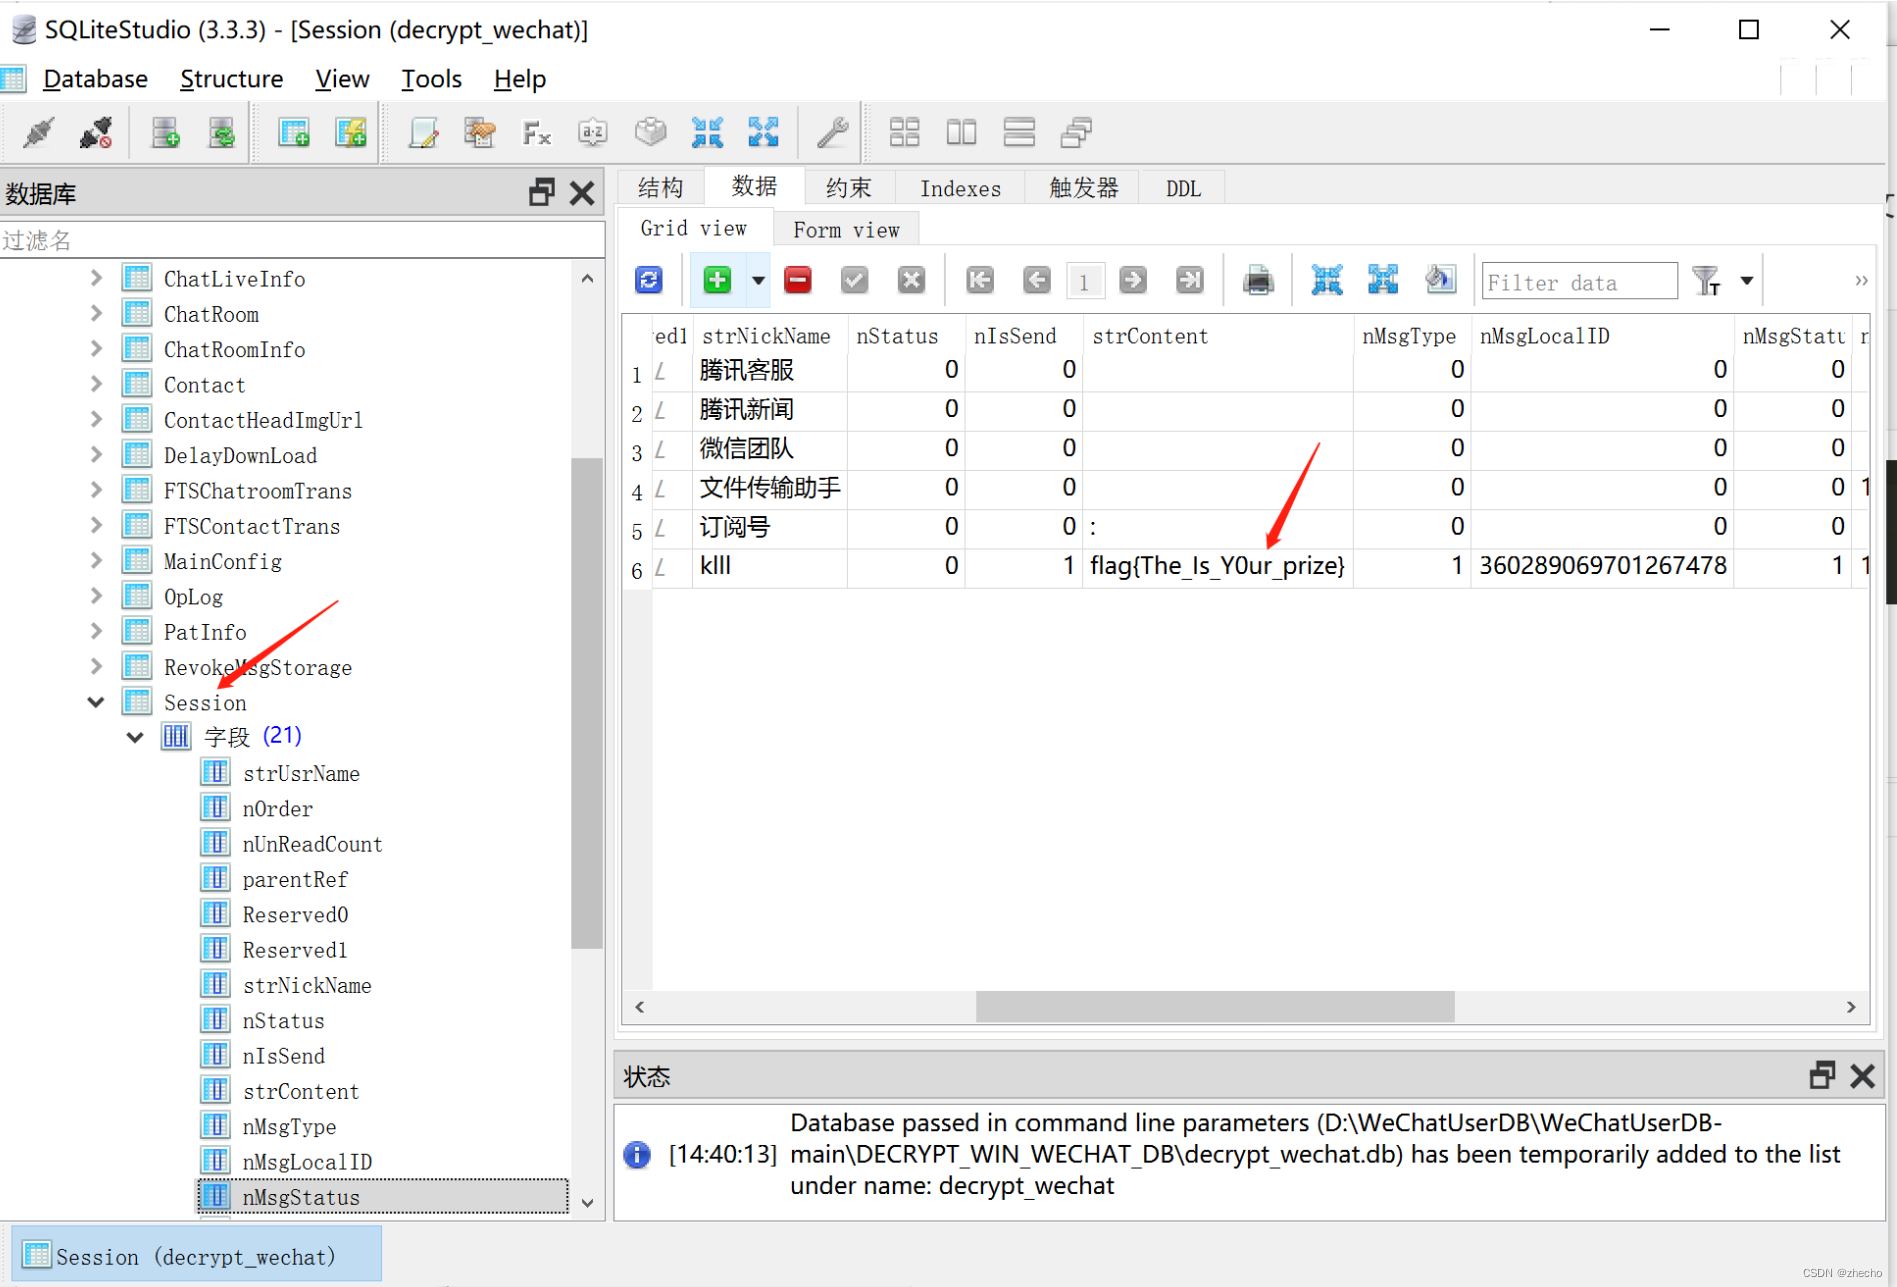Collapse the Session table node
The image size is (1897, 1287).
(95, 702)
